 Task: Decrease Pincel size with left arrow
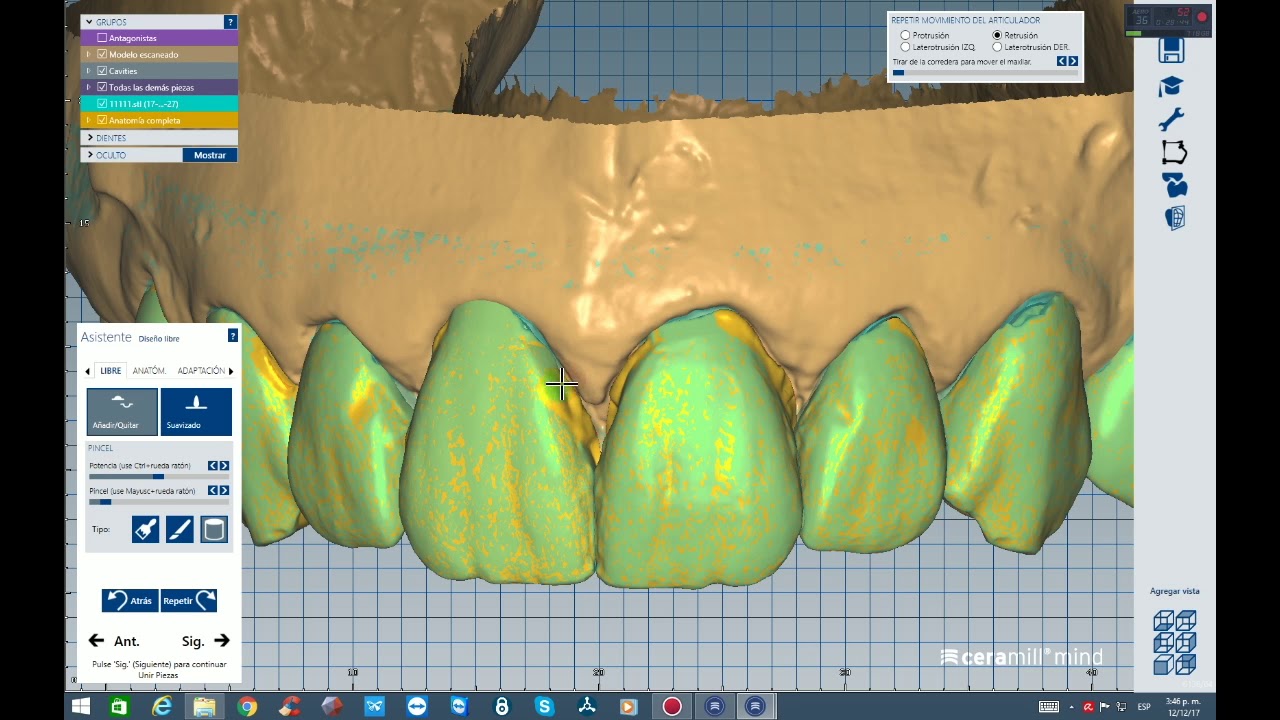pyautogui.click(x=213, y=491)
